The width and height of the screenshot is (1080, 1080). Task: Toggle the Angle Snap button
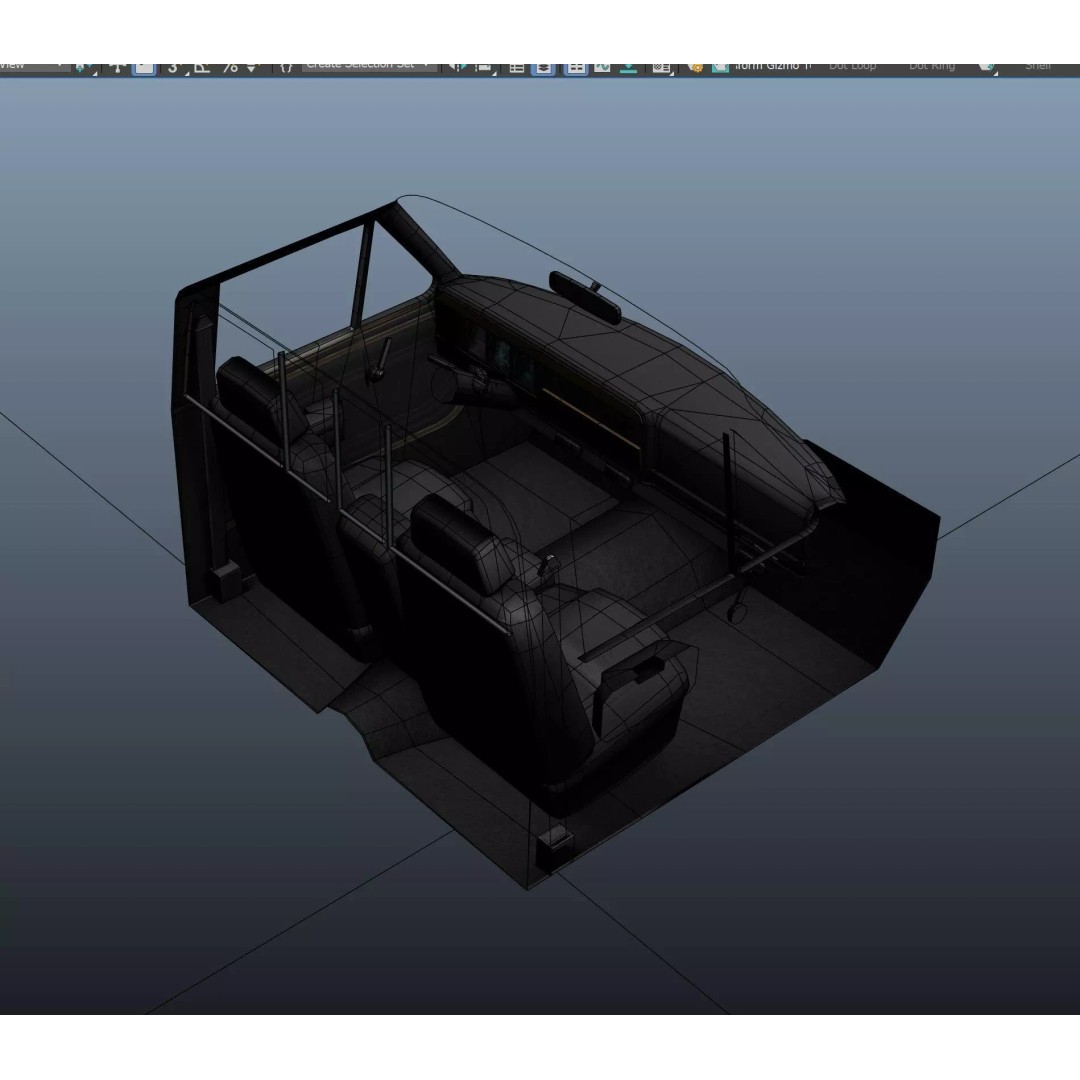(201, 68)
